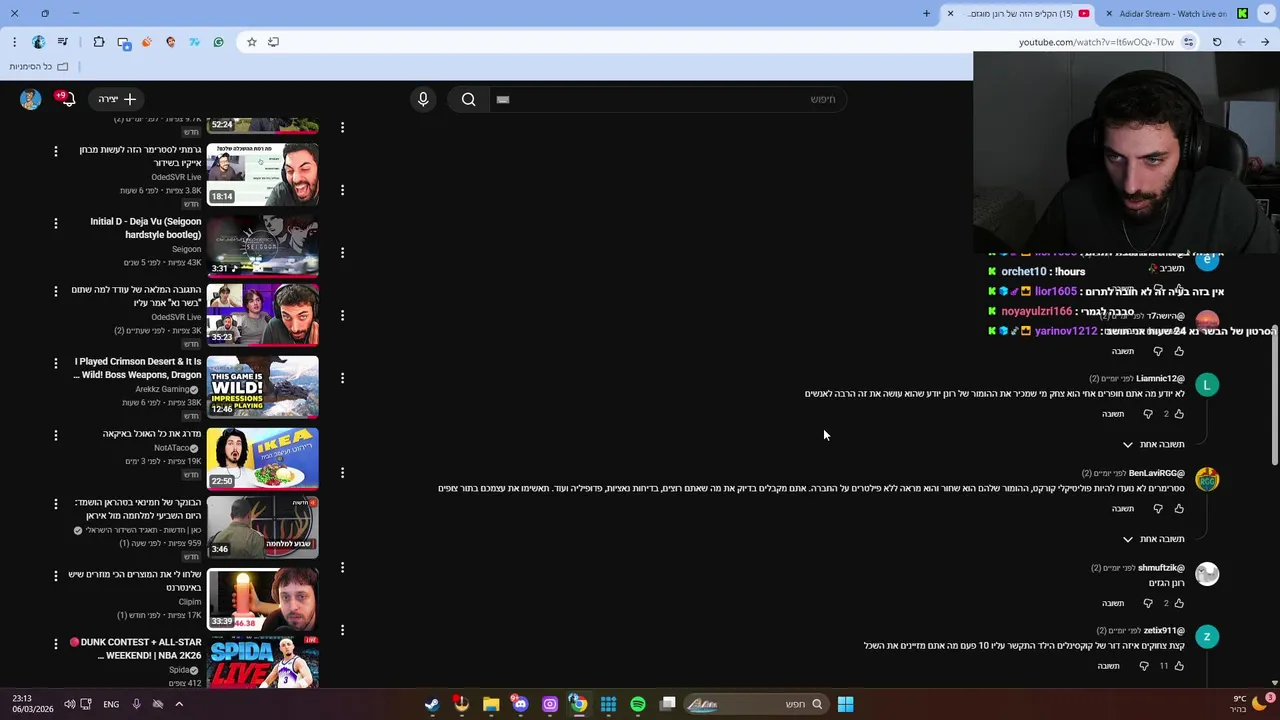Open options menu for Crimson Desert video
Image resolution: width=1280 pixels, height=720 pixels.
[56, 363]
